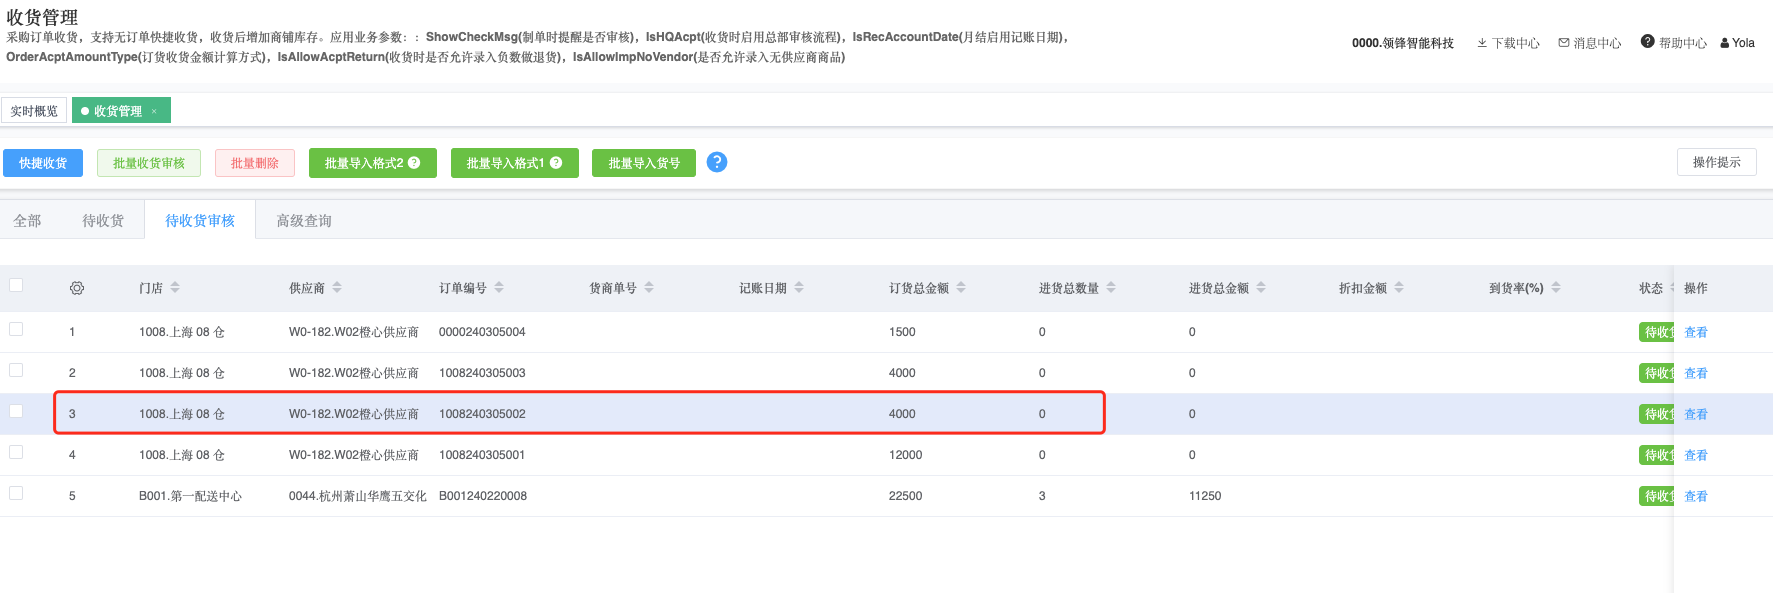Sort by 进货总数量 column
1773x593 pixels.
tap(1111, 288)
